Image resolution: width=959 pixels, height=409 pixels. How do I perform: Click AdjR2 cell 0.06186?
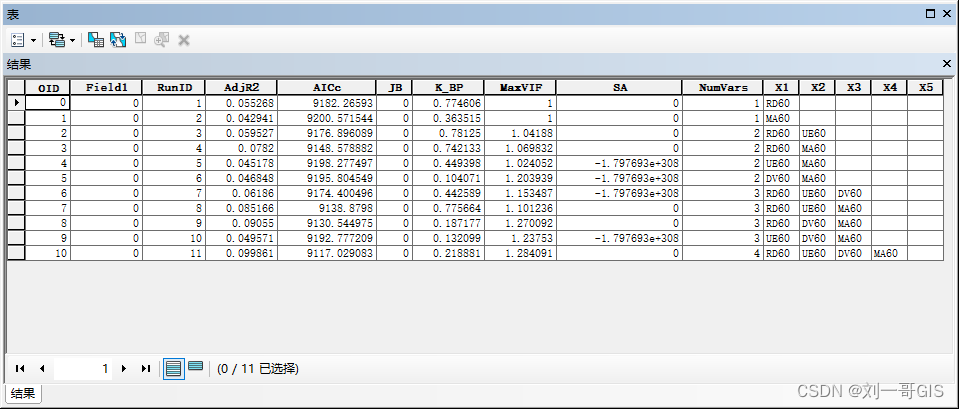tap(241, 193)
